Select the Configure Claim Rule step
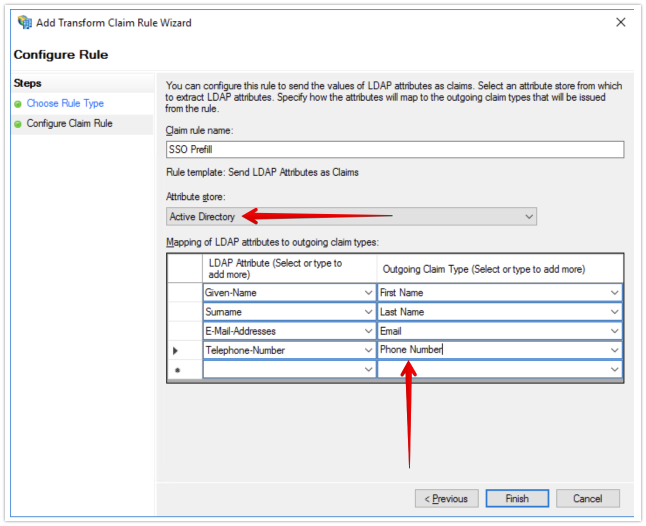The image size is (646, 526). pyautogui.click(x=69, y=124)
